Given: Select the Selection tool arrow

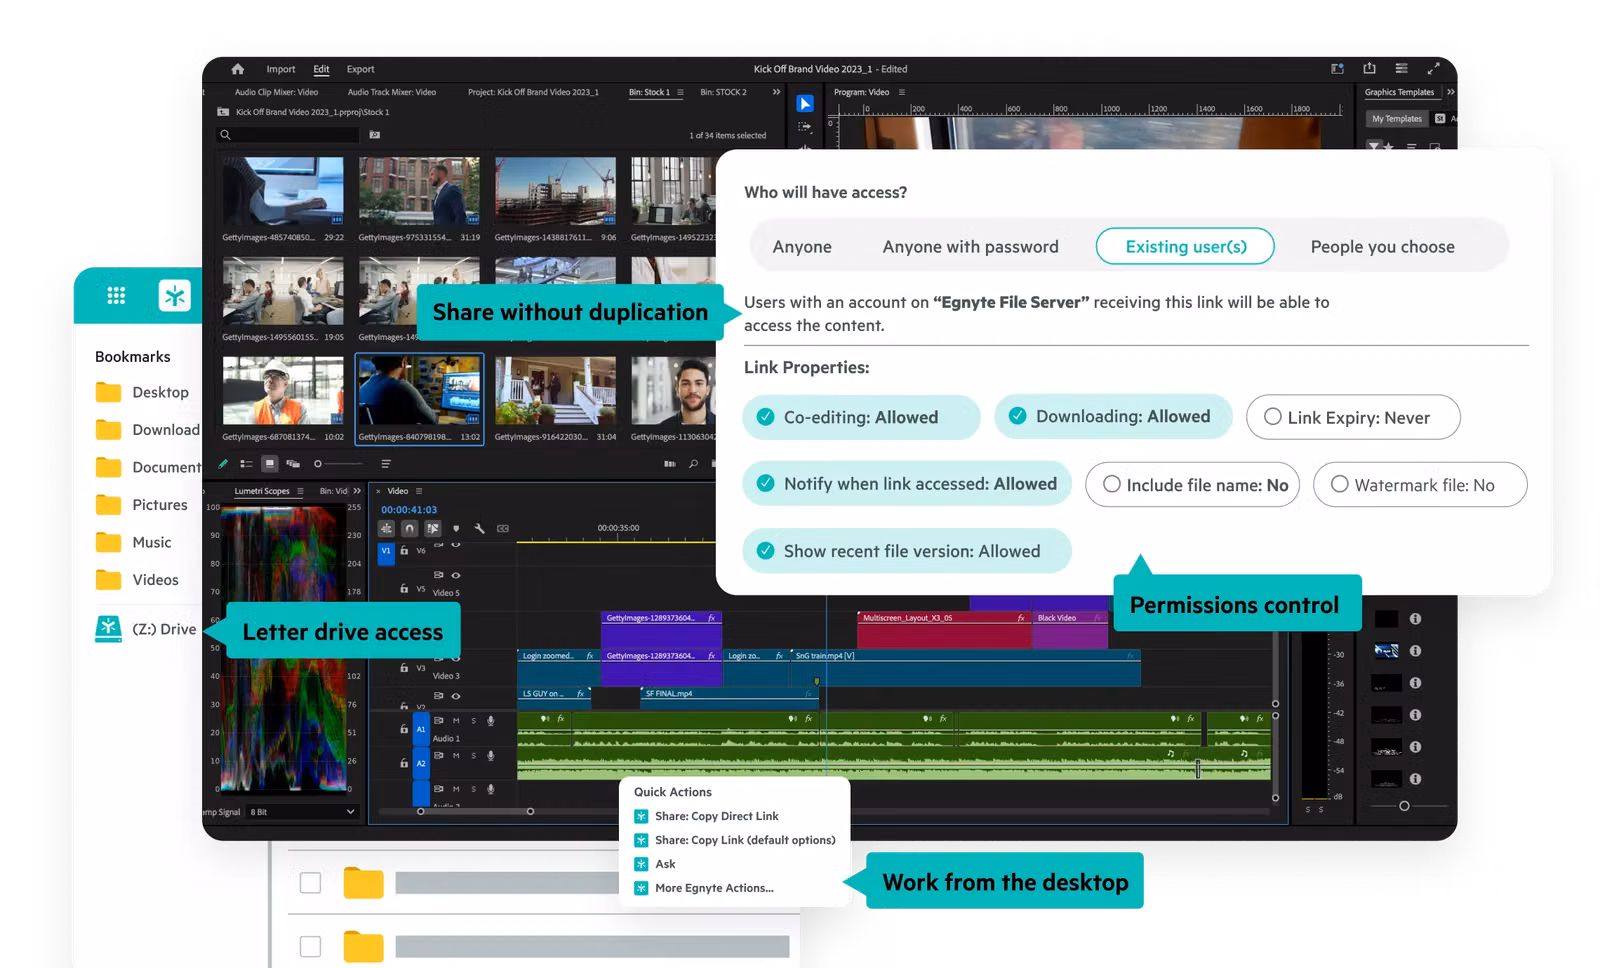Looking at the screenshot, I should (x=805, y=104).
